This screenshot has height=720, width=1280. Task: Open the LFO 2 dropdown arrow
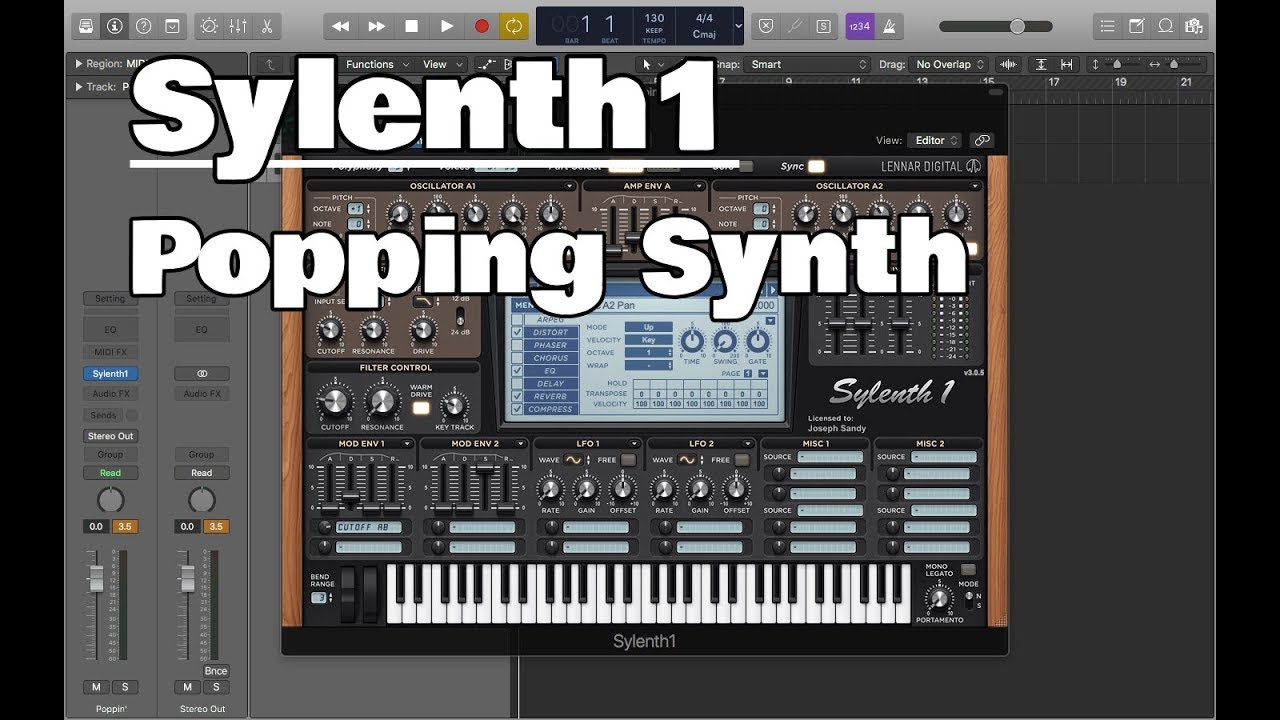coord(748,443)
